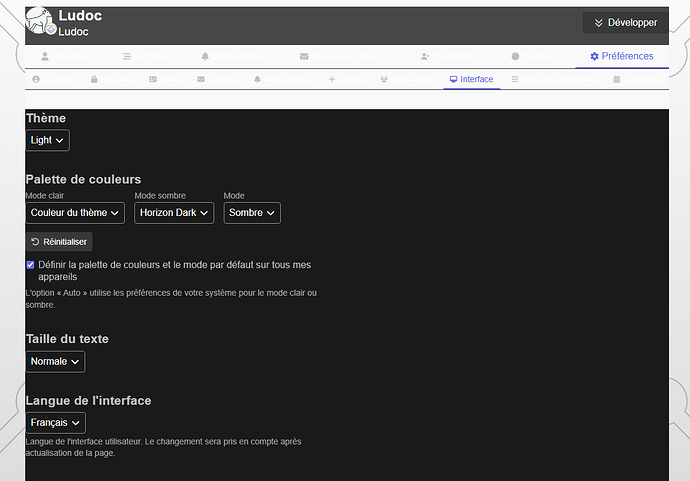Open the Taille du texte Normale dropdown
Screen dimensions: 690x481
(x=55, y=362)
